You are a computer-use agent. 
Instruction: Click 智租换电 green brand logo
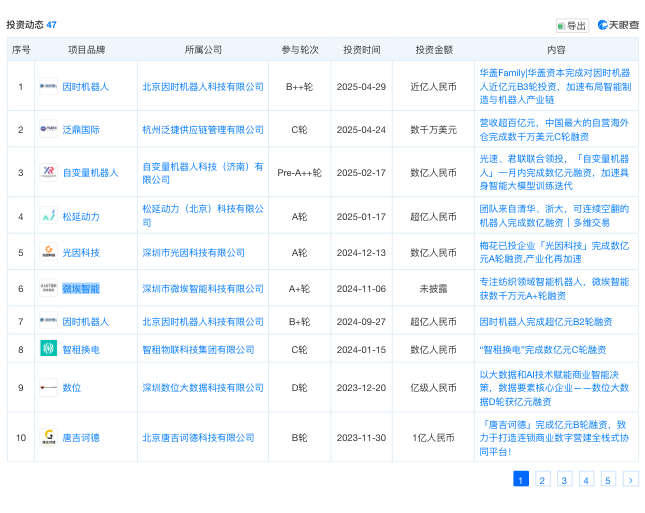[x=48, y=349]
